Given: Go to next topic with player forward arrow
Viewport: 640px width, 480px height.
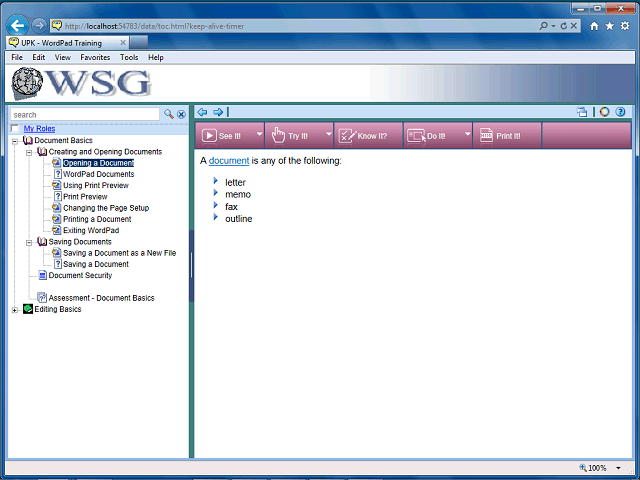Looking at the screenshot, I should coord(218,112).
